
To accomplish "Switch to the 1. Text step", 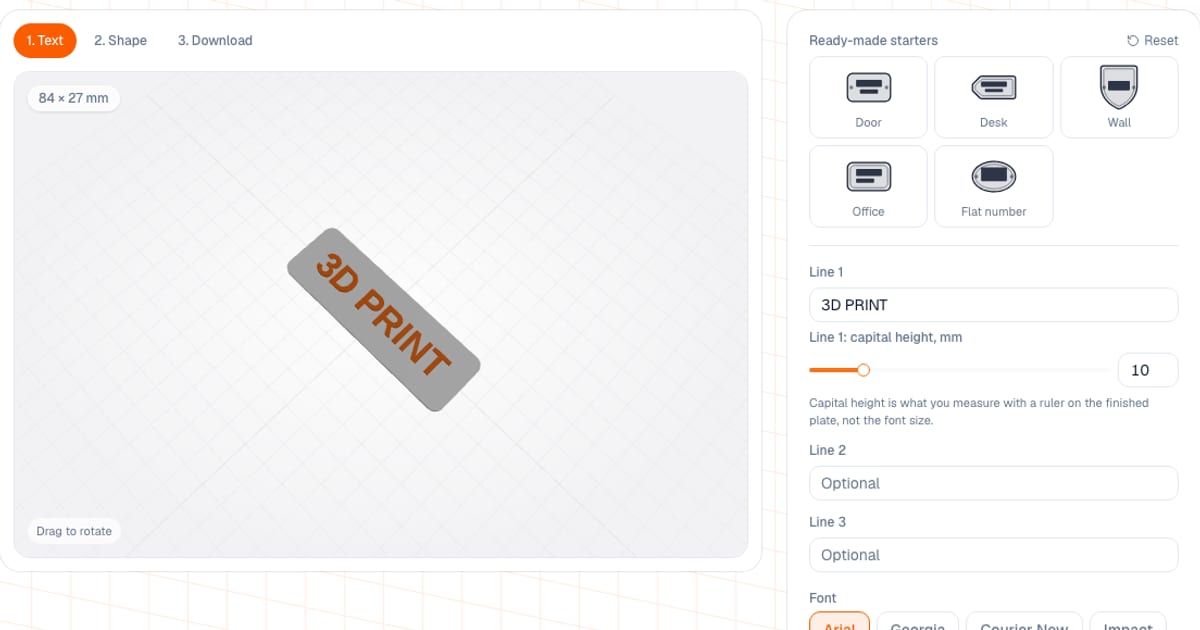I will 45,41.
